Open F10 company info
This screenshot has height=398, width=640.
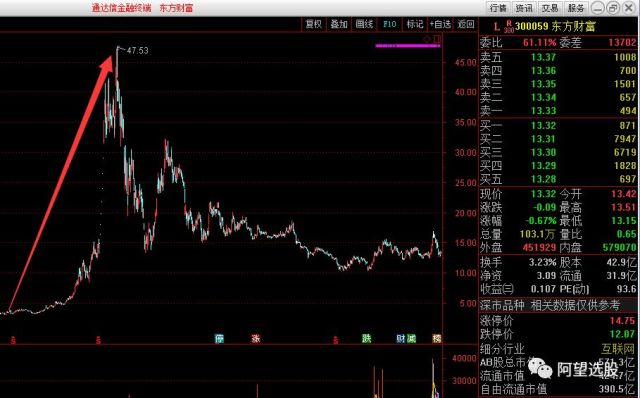389,24
